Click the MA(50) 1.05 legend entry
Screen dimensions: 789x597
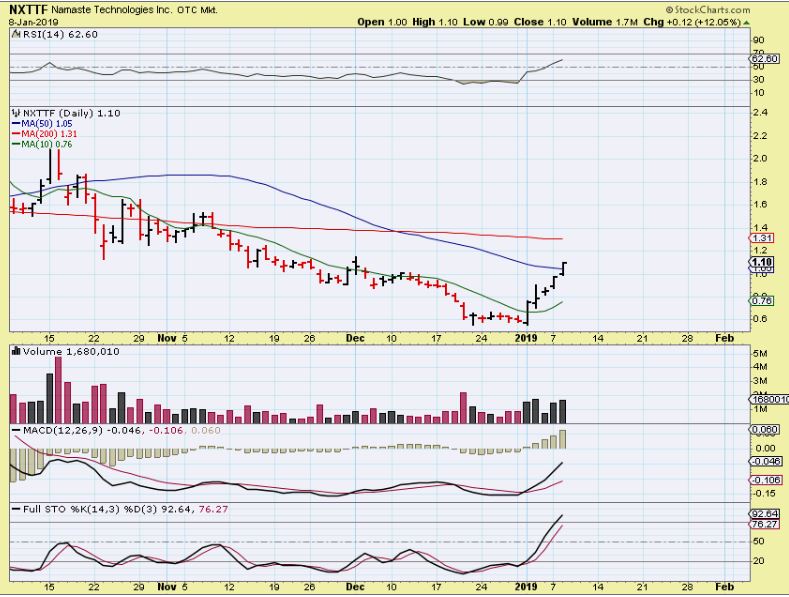point(47,123)
